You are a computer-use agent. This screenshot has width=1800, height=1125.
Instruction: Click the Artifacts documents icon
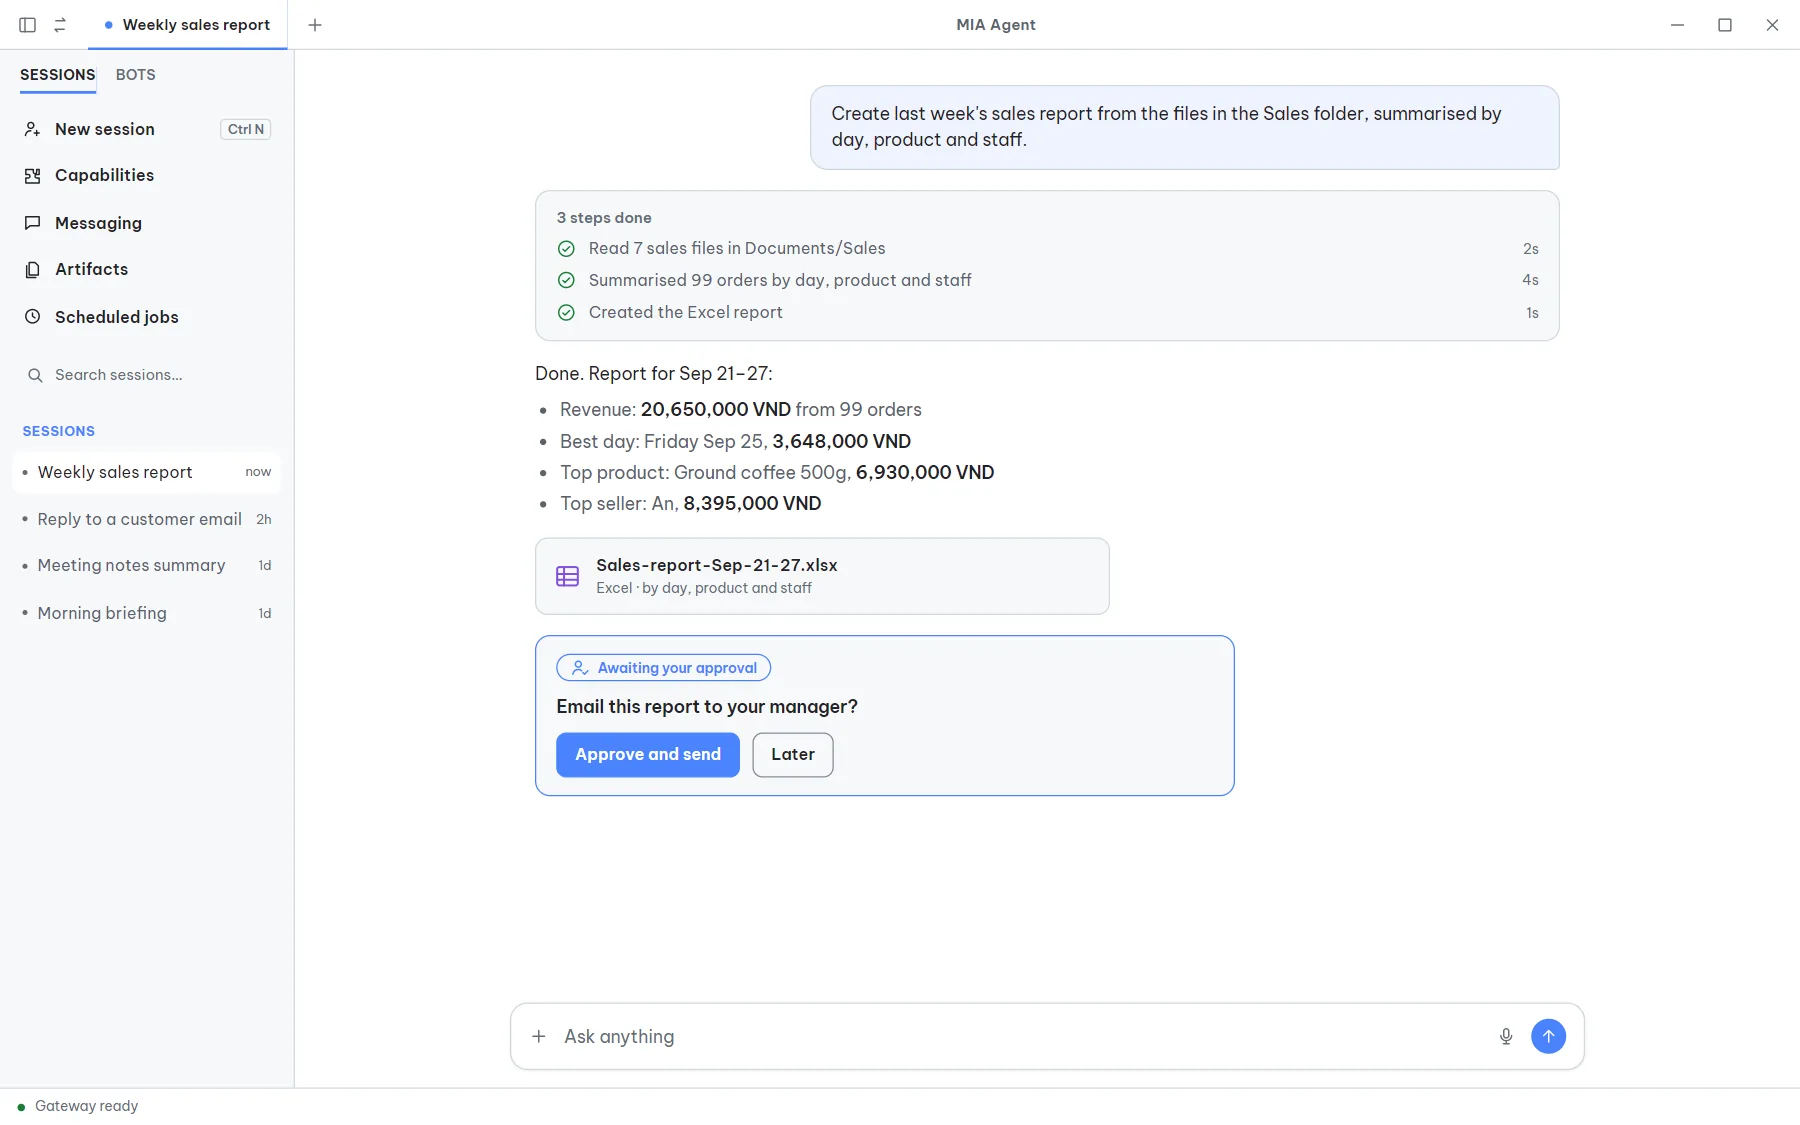(x=33, y=270)
